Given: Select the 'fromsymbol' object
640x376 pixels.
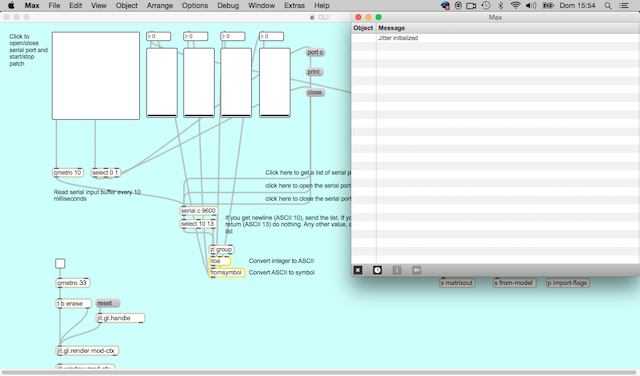Looking at the screenshot, I should [x=227, y=272].
